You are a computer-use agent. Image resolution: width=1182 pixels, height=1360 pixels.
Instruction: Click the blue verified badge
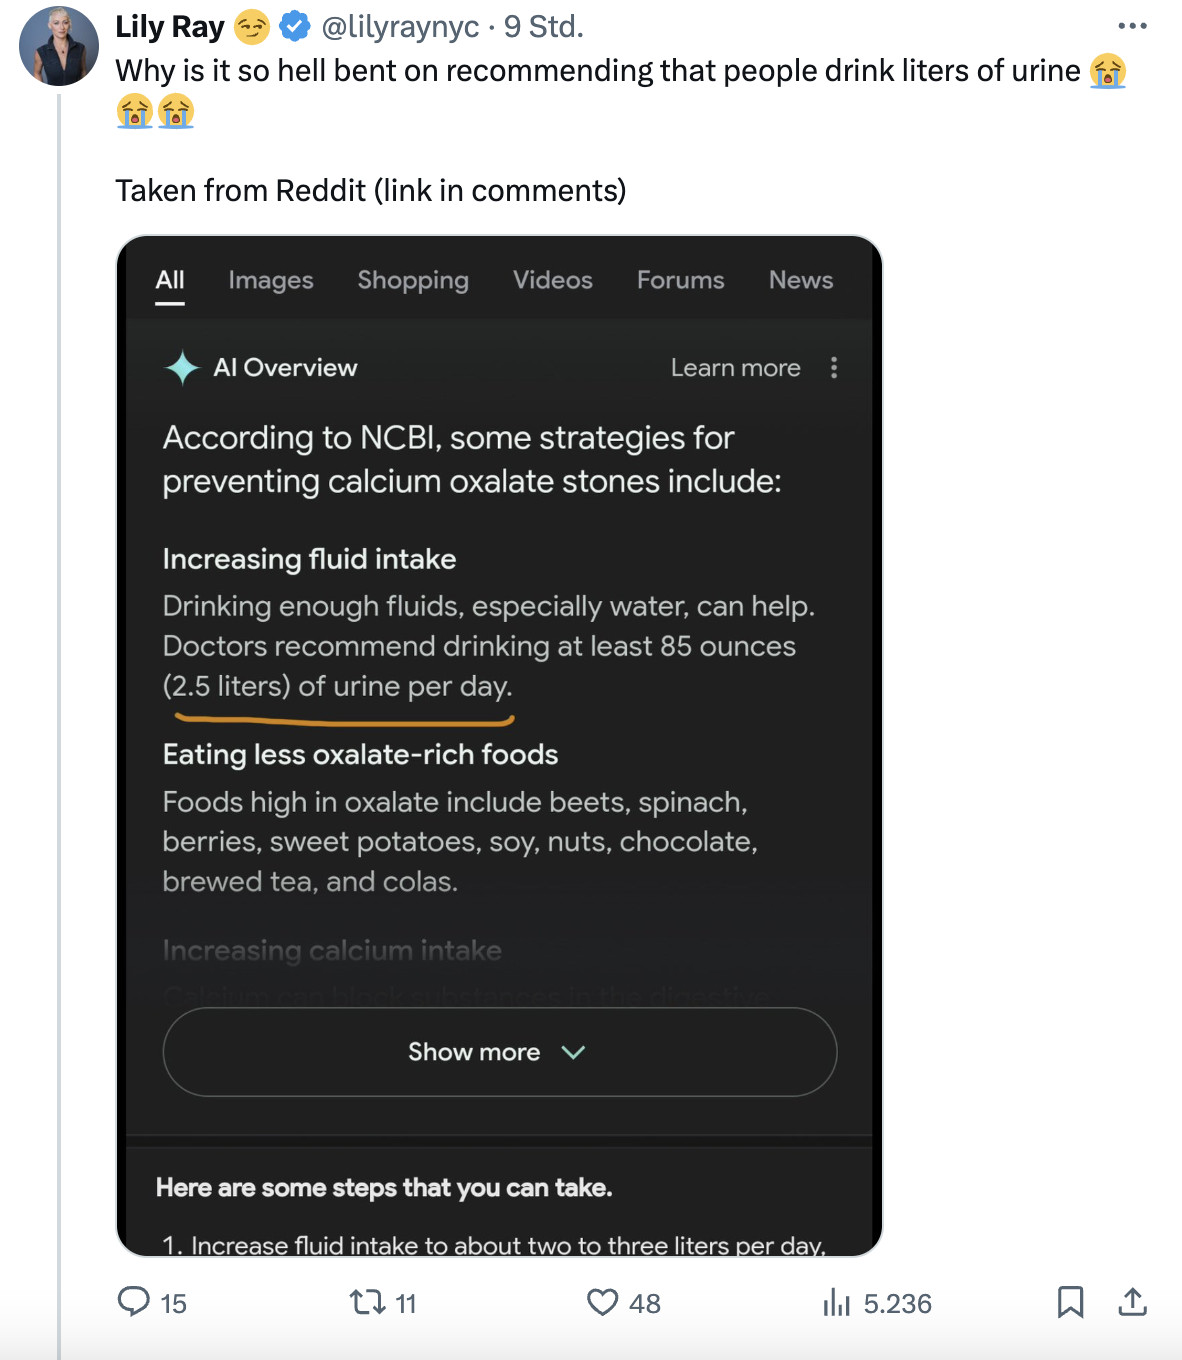point(294,27)
